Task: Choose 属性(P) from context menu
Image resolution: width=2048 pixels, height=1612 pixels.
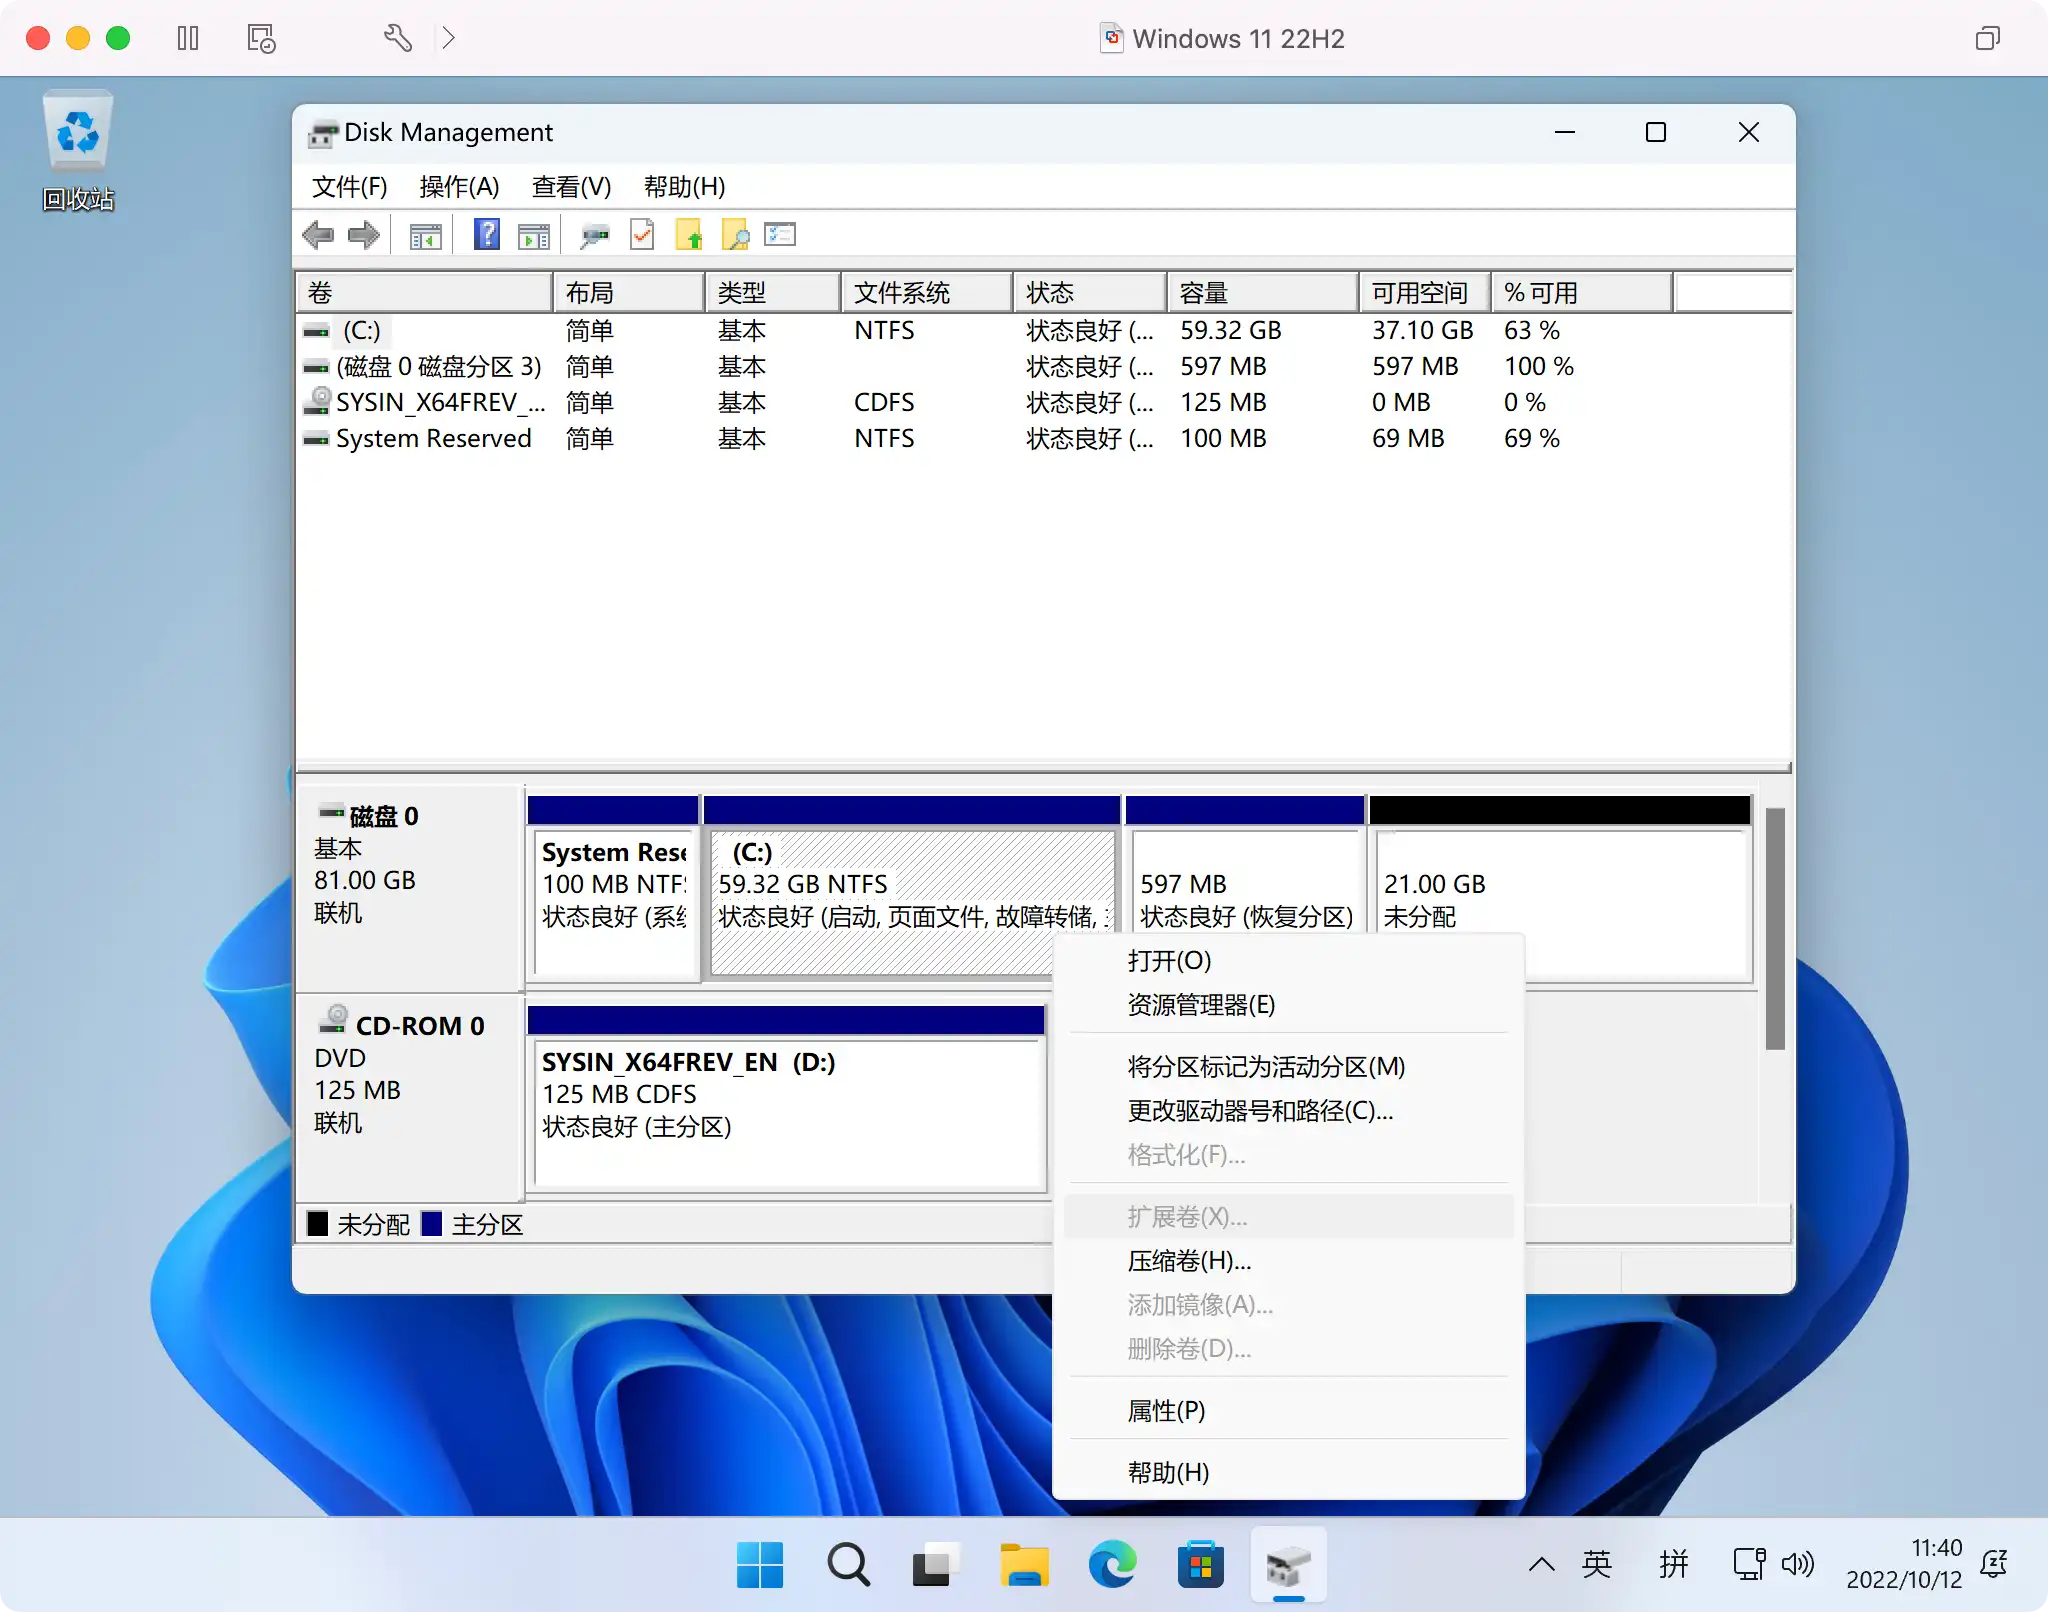Action: 1288,1411
